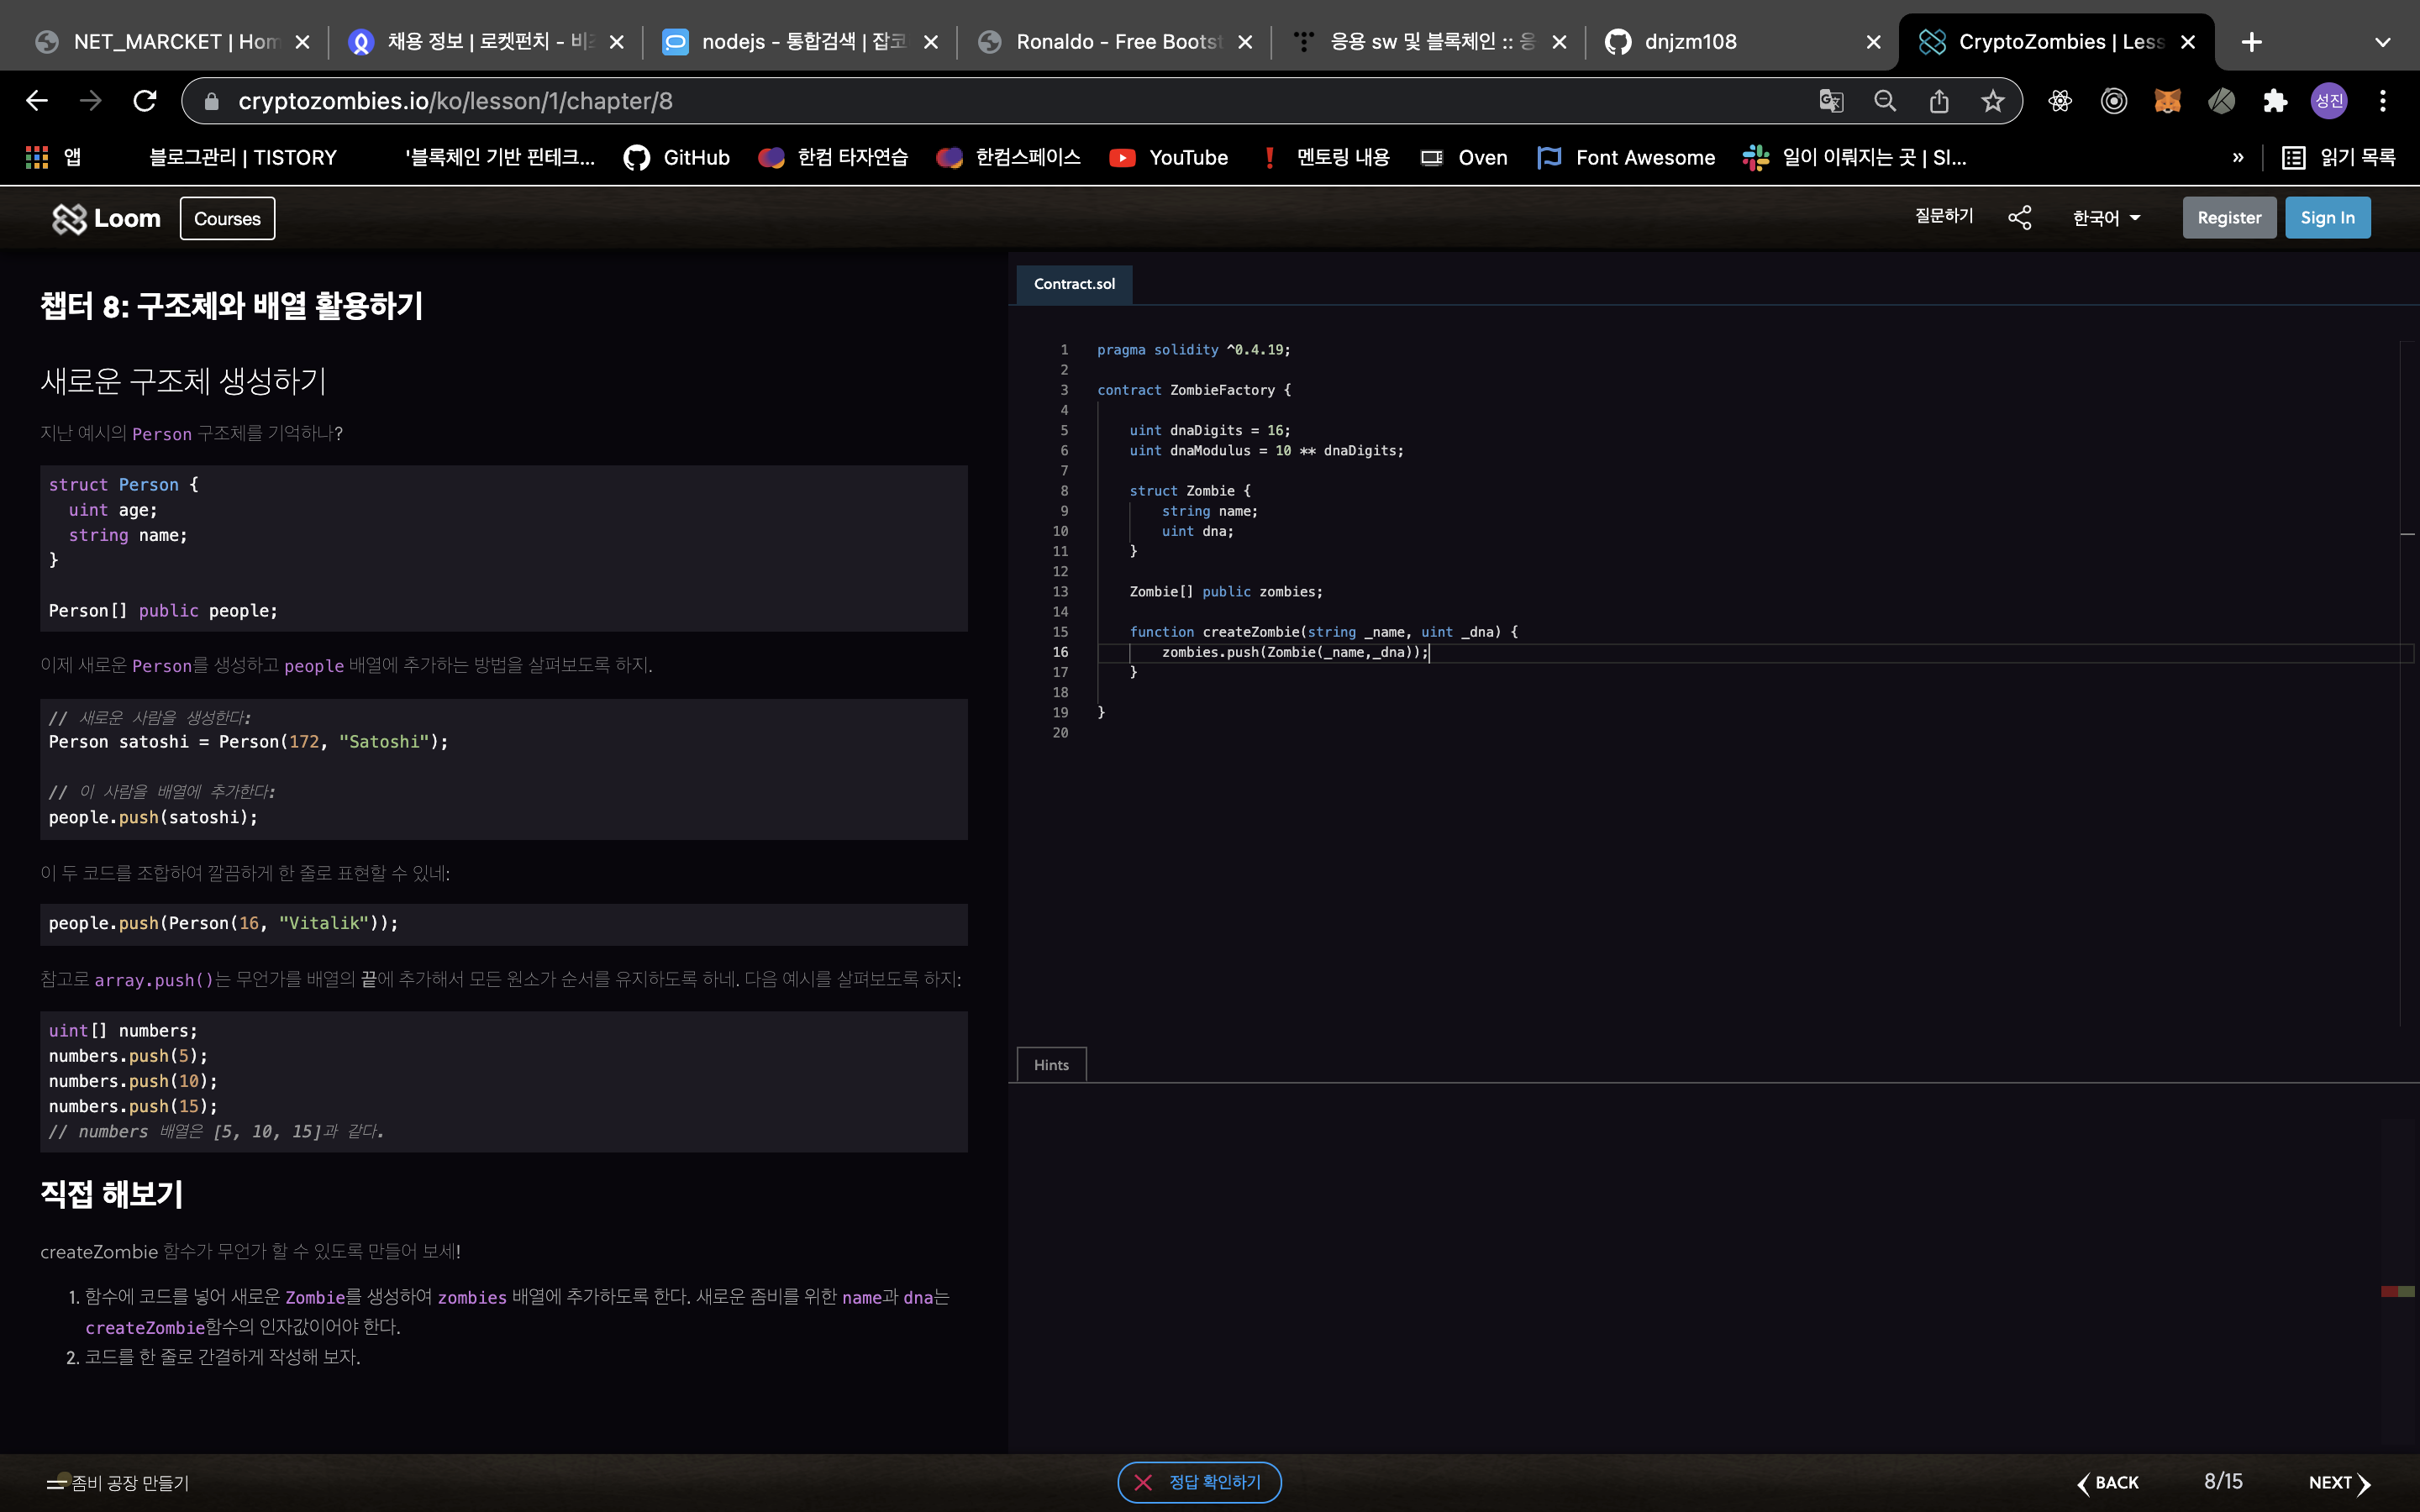Image resolution: width=2420 pixels, height=1512 pixels.
Task: Open the Extensions puzzle icon
Action: tap(2275, 101)
